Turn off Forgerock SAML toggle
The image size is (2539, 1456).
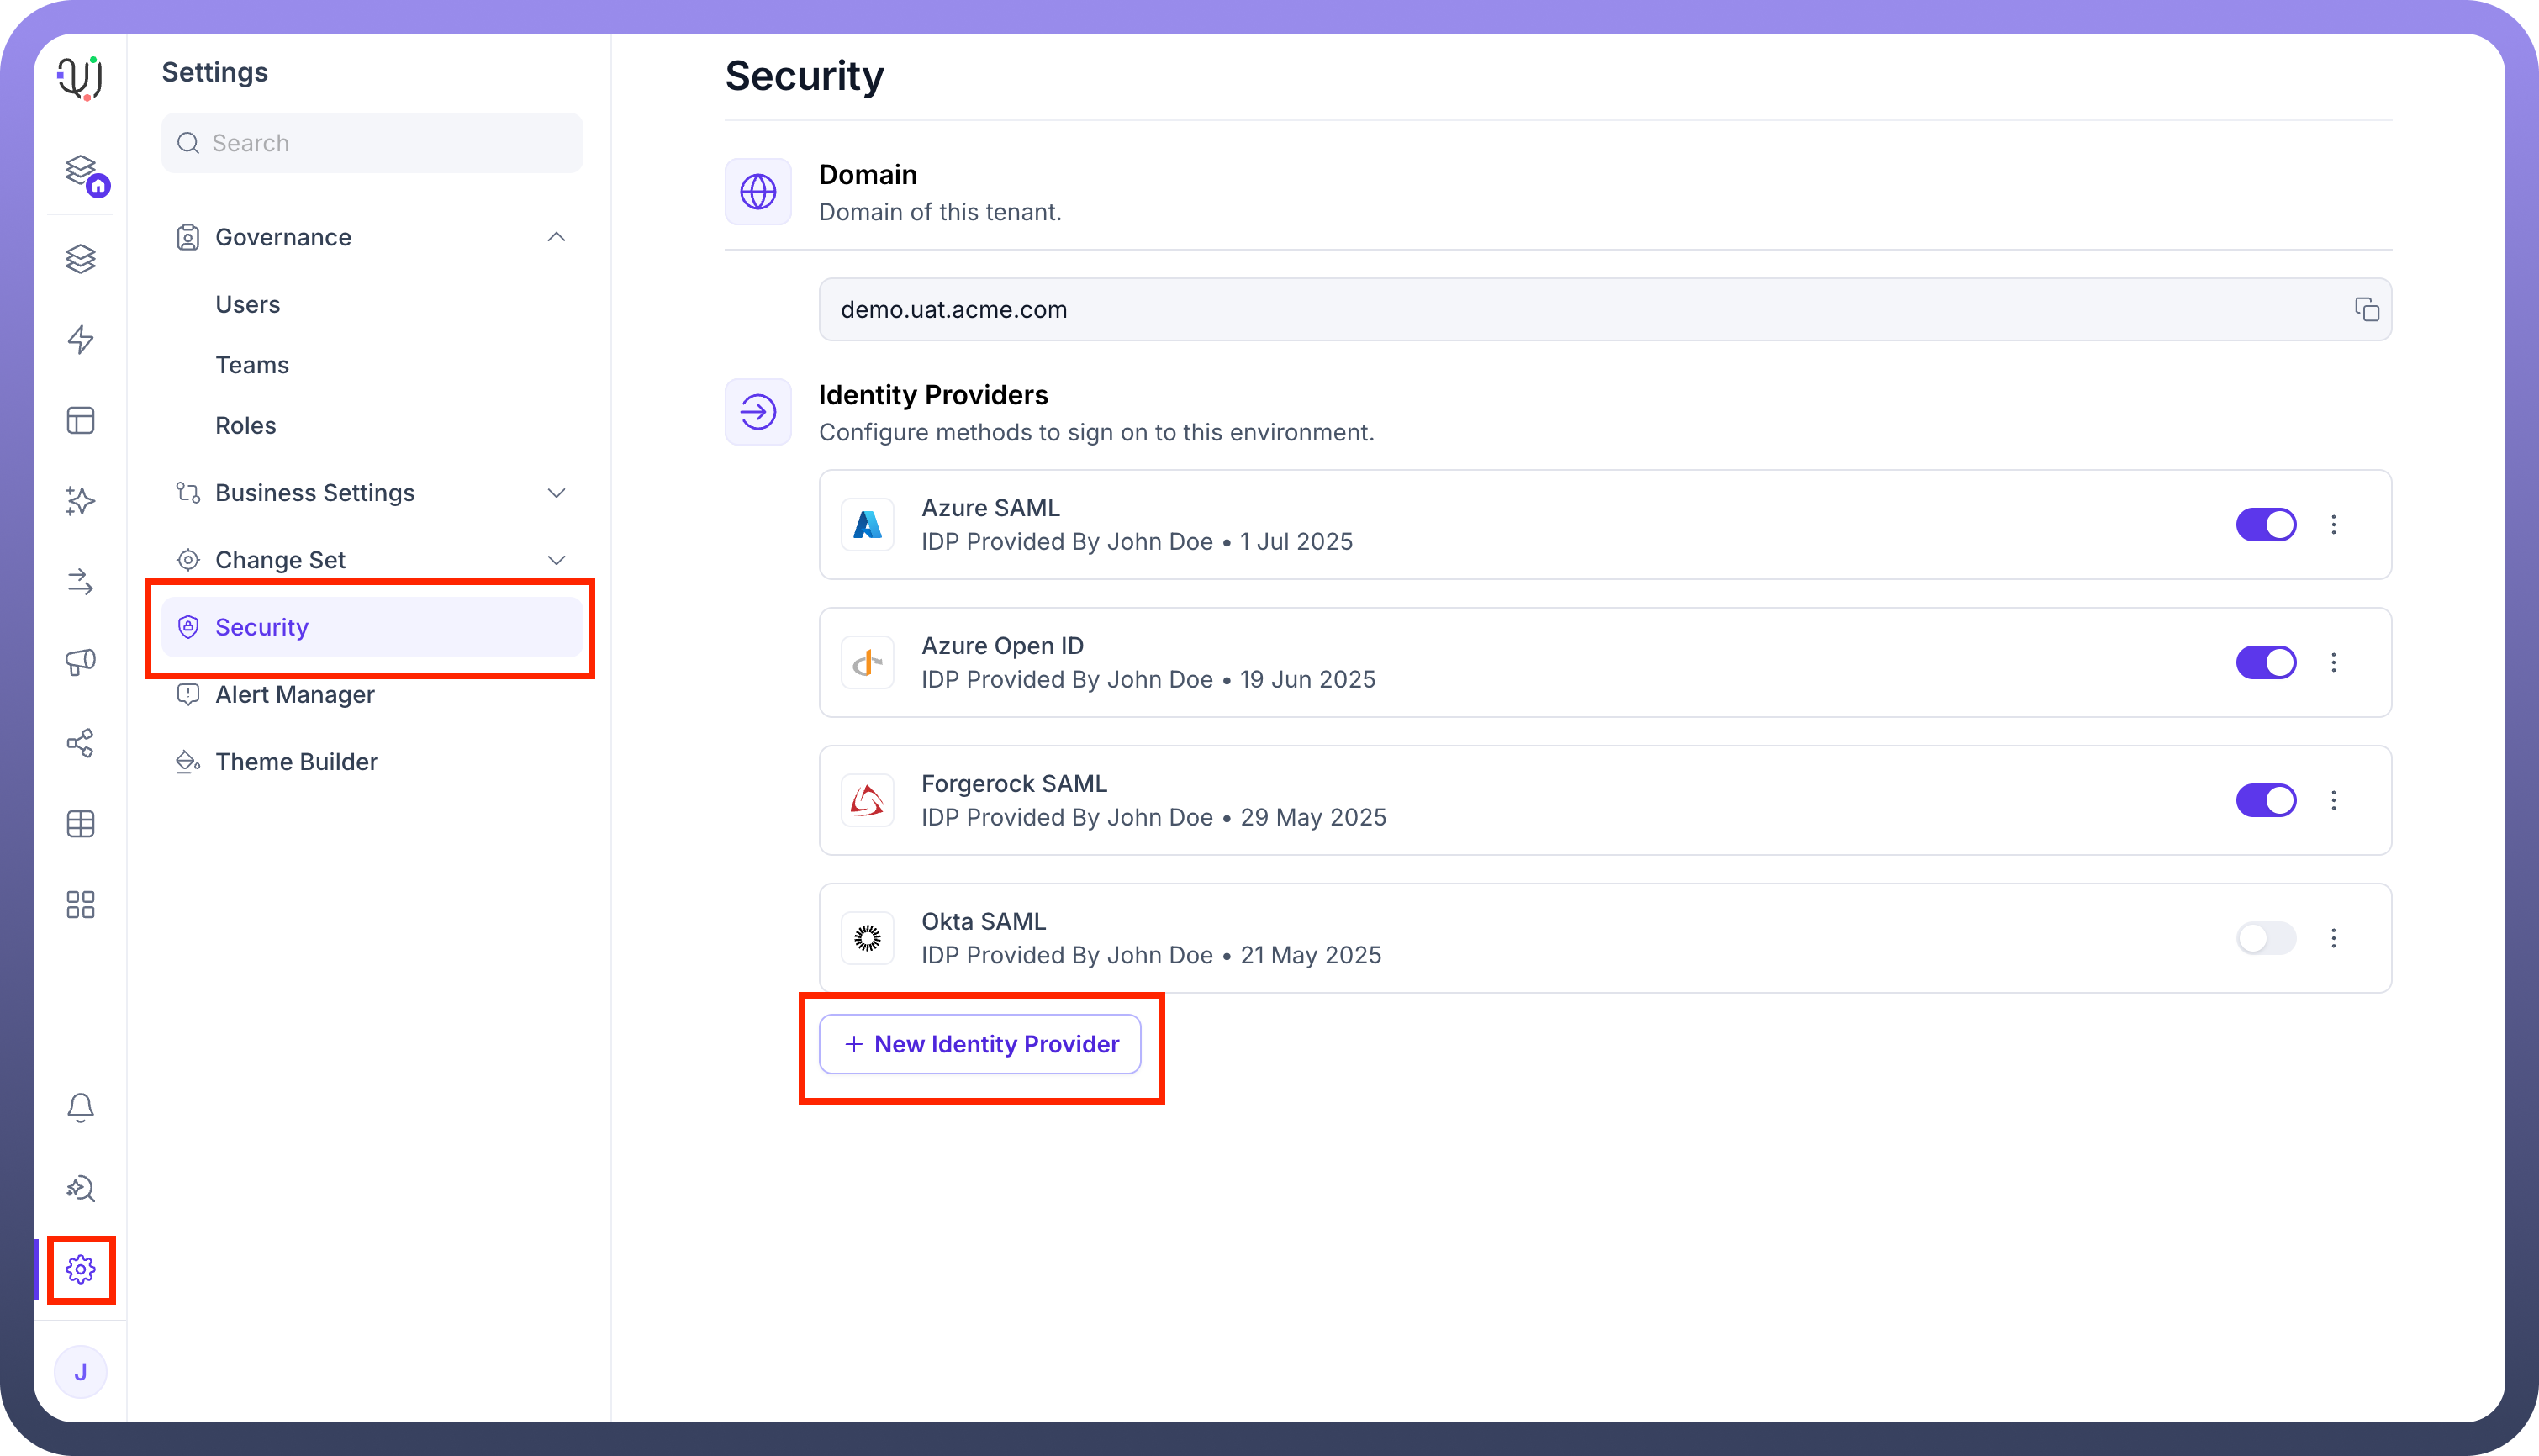[2265, 800]
